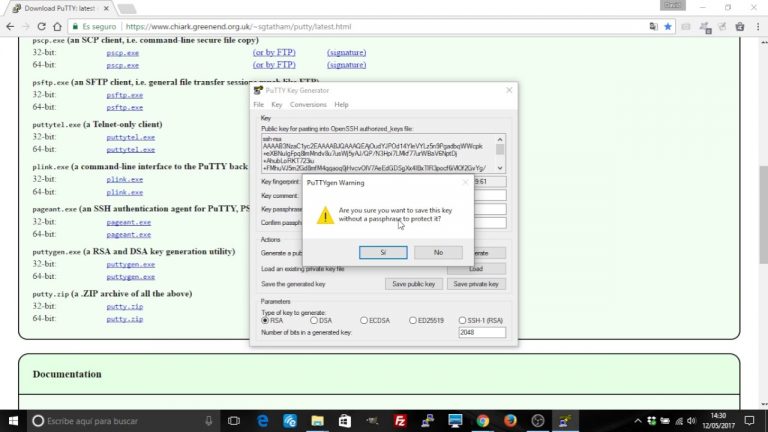Open File Explorer from the taskbar
This screenshot has height=432, width=768.
point(317,421)
